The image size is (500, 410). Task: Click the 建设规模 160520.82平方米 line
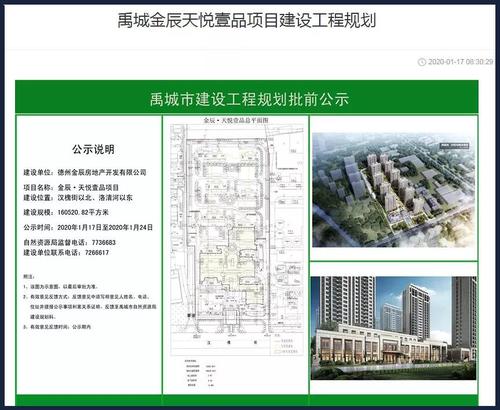click(x=66, y=212)
